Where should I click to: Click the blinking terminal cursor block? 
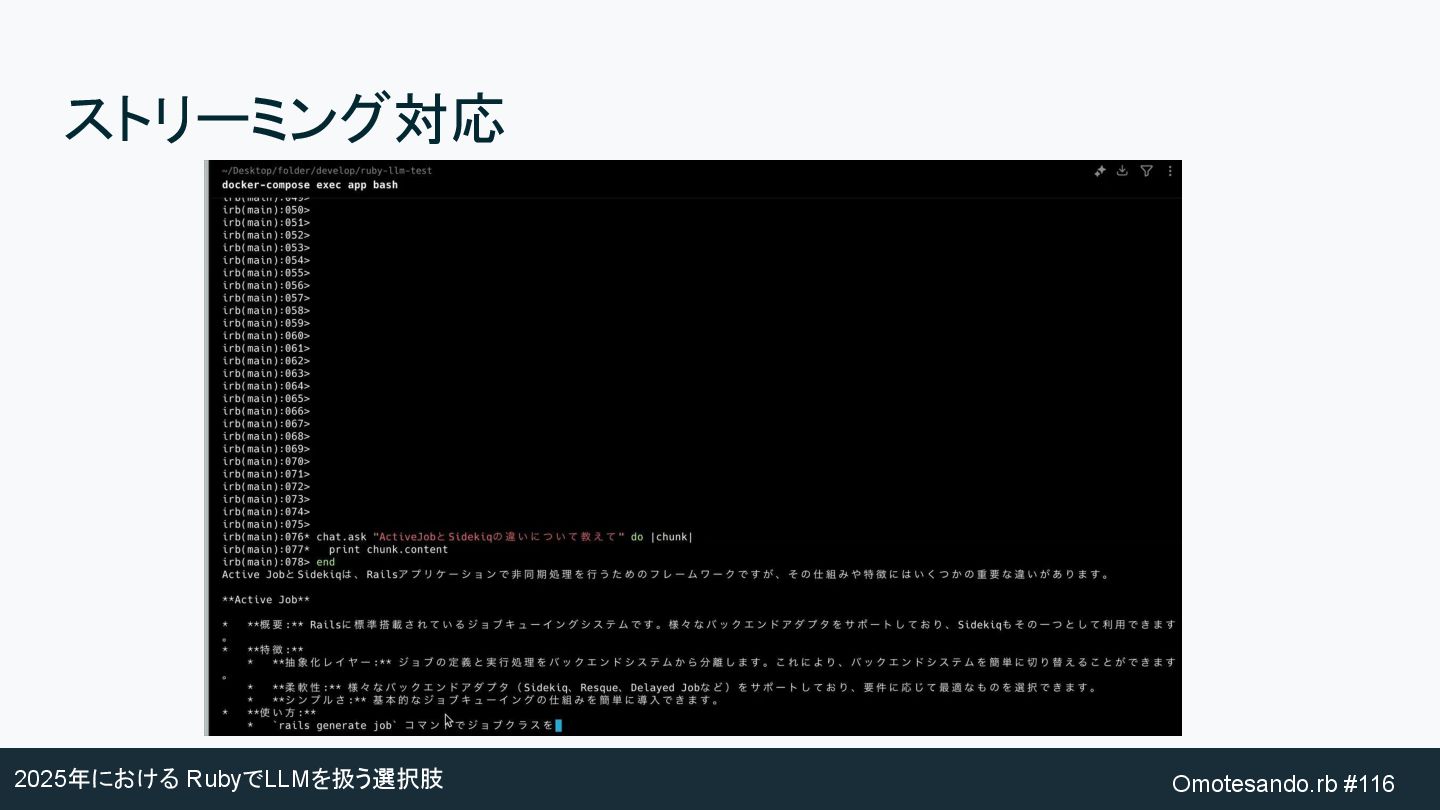(x=558, y=726)
